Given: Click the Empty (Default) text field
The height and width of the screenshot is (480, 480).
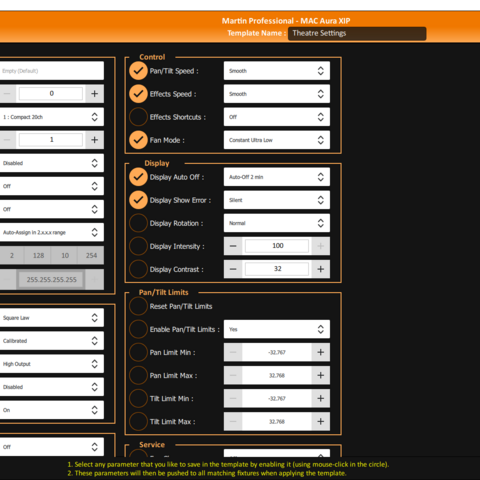Looking at the screenshot, I should pos(52,71).
